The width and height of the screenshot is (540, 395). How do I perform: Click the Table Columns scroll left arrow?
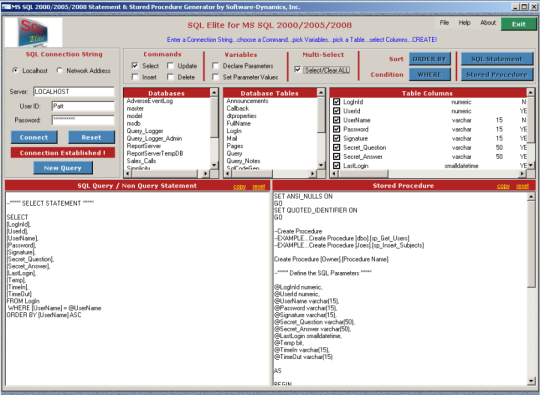click(334, 174)
